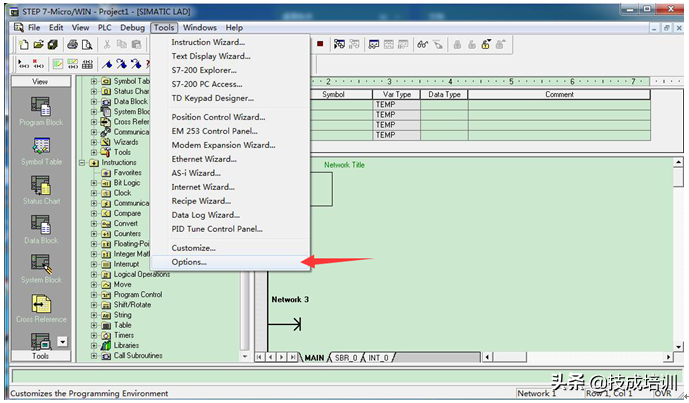This screenshot has height=403, width=689.
Task: Click the Delete Network toolbar icon
Action: 39,64
